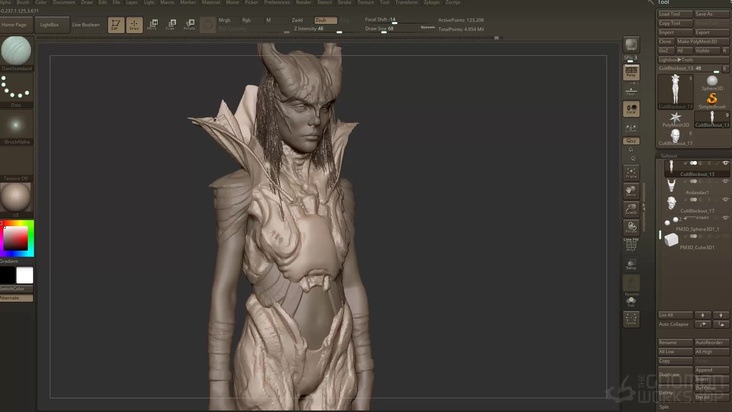
Task: Open the Color menu
Action: click(41, 2)
